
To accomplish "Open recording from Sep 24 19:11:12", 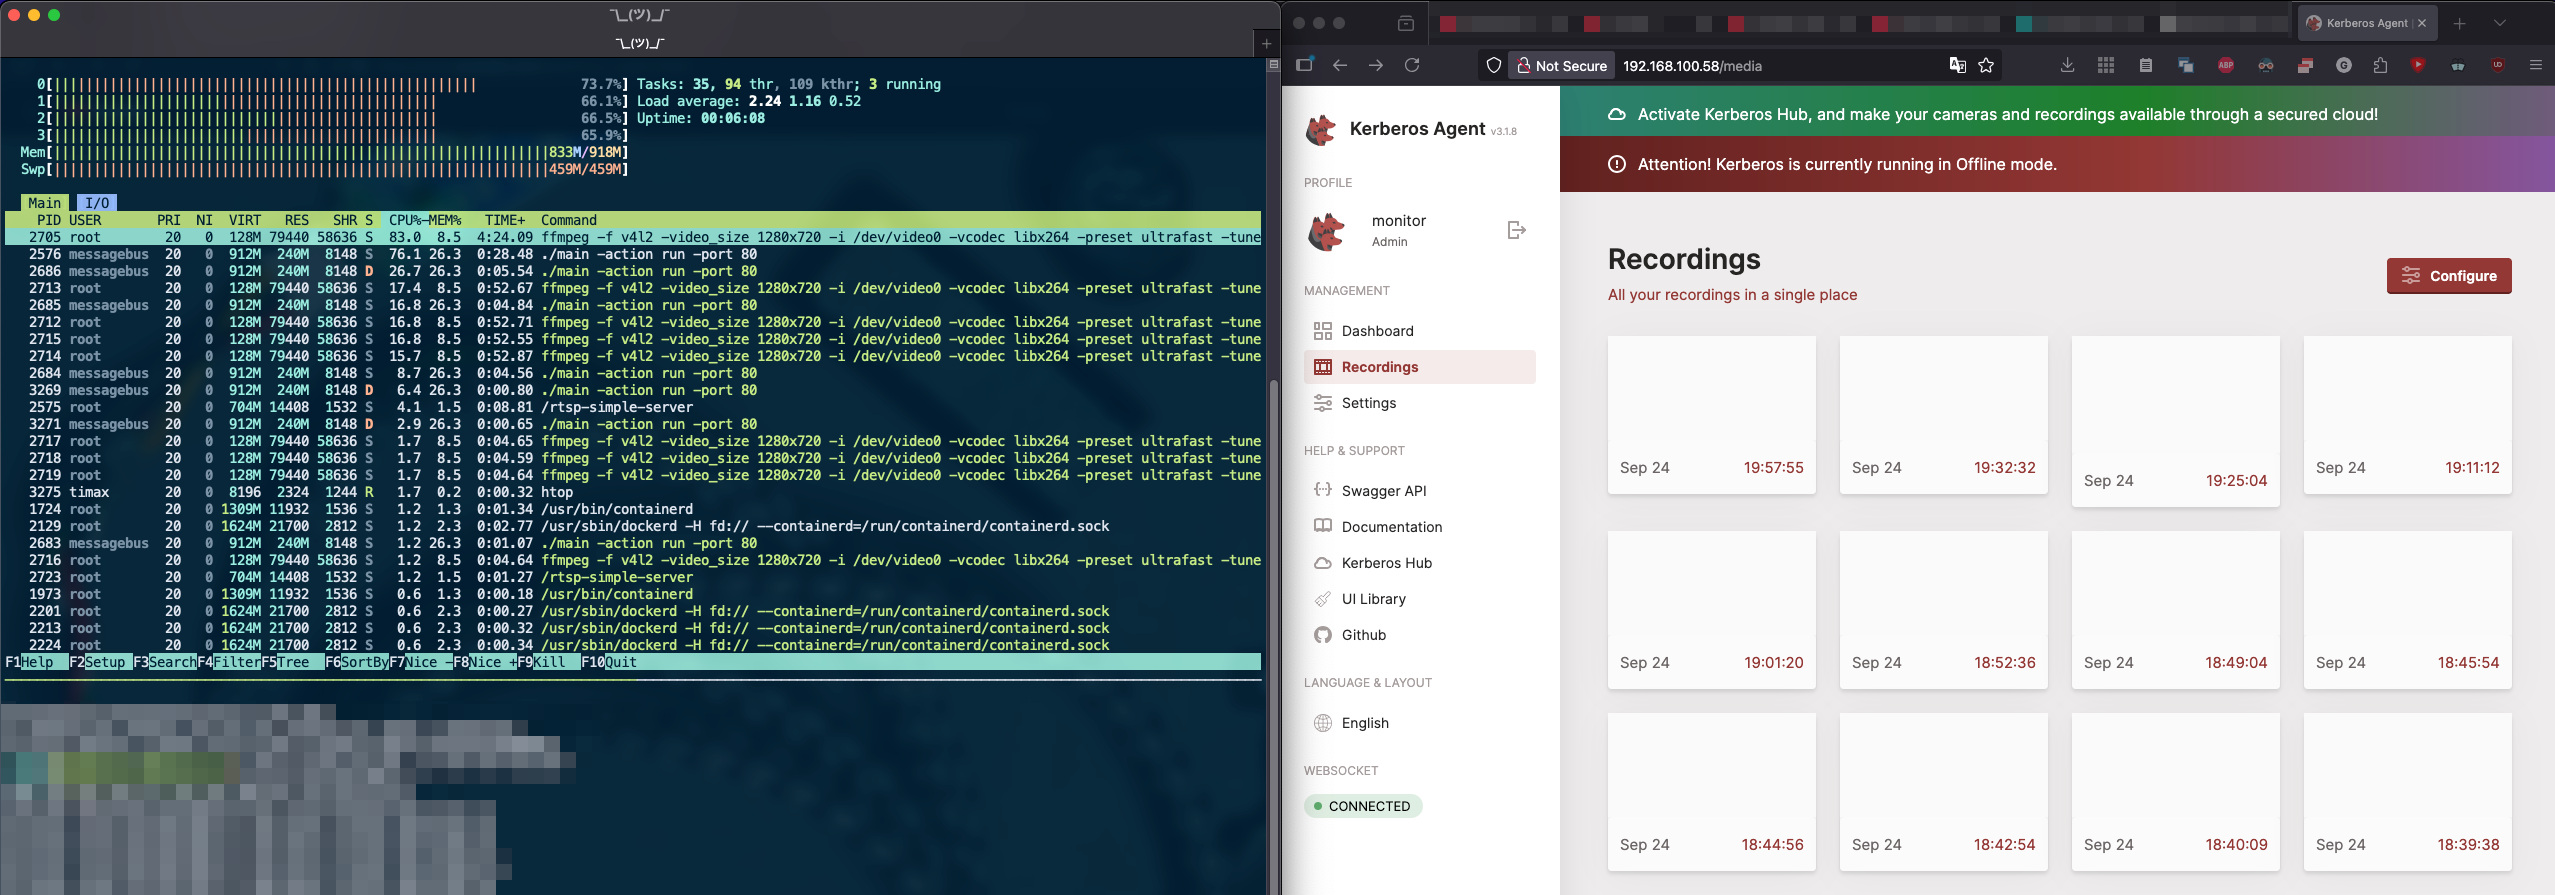I will [x=2408, y=414].
